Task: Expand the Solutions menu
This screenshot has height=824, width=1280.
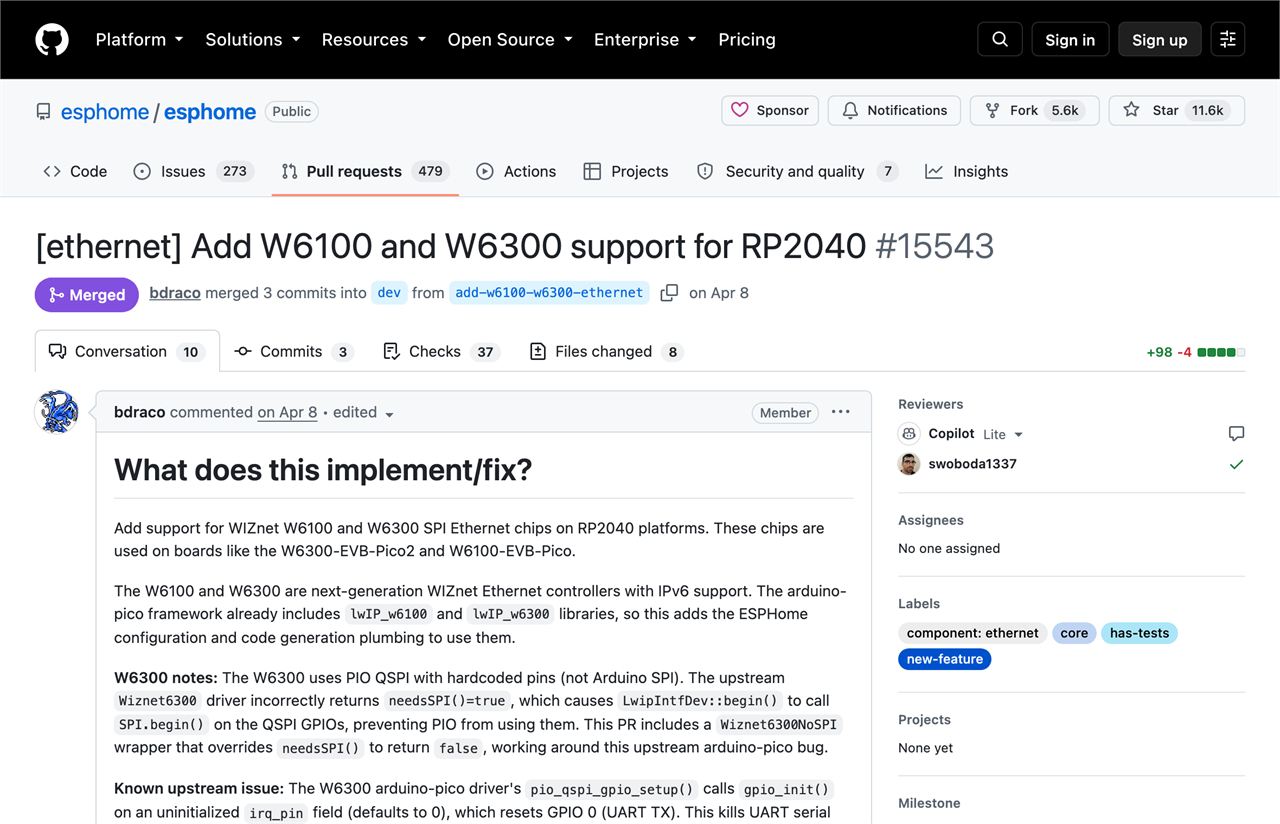Action: 253,40
